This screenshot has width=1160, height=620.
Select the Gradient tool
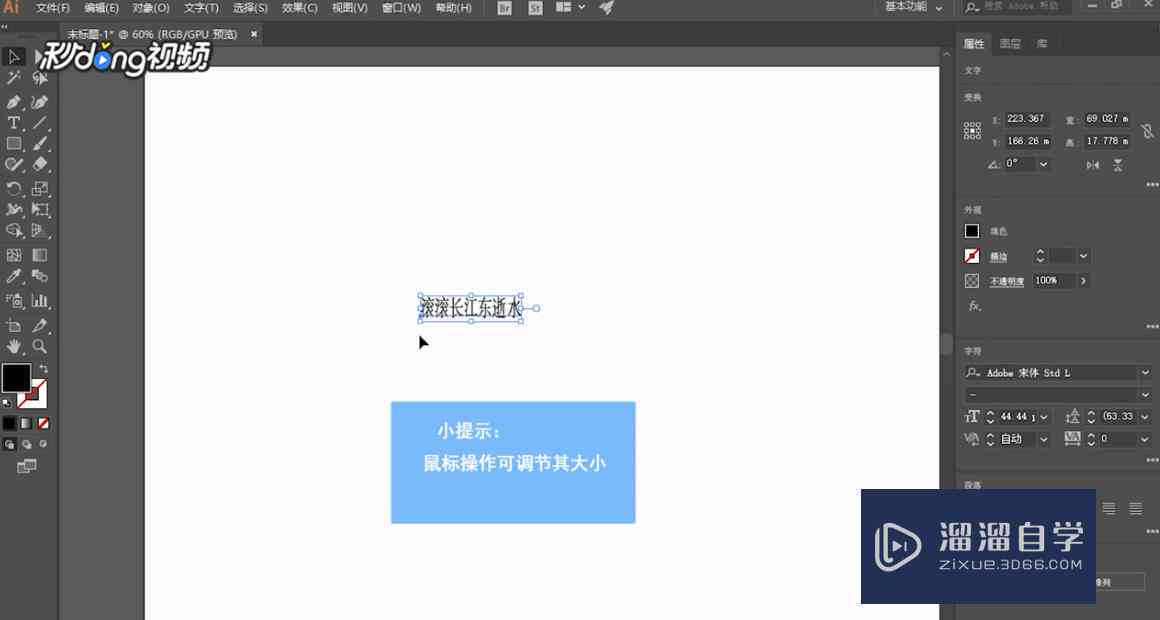[40, 255]
